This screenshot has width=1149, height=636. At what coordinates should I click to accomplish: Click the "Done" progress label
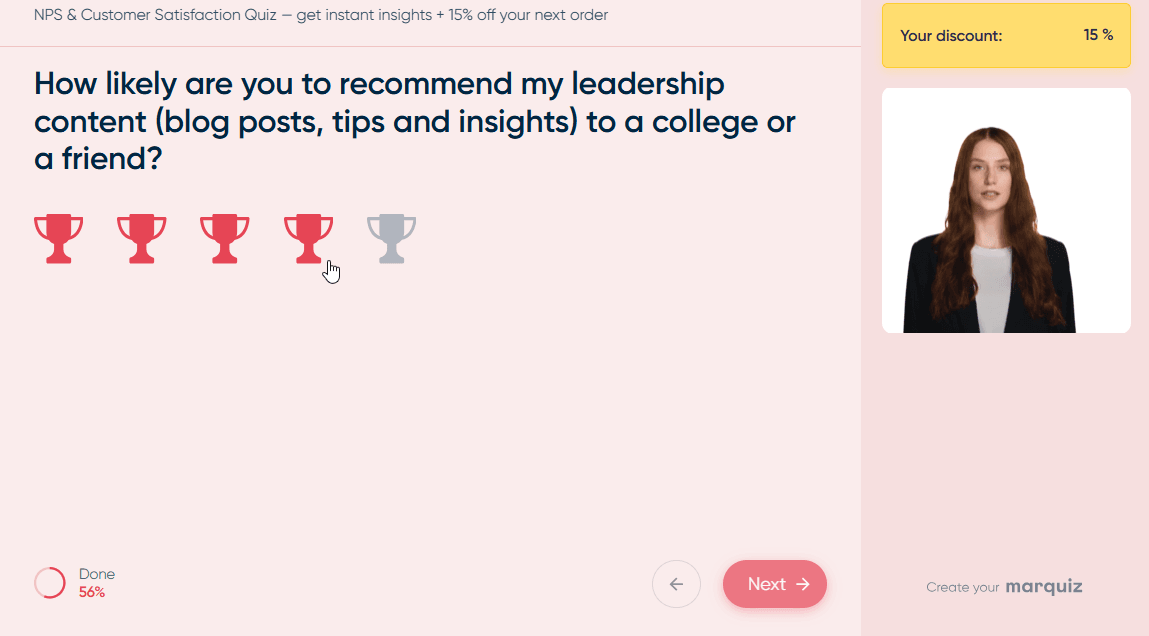pyautogui.click(x=97, y=574)
